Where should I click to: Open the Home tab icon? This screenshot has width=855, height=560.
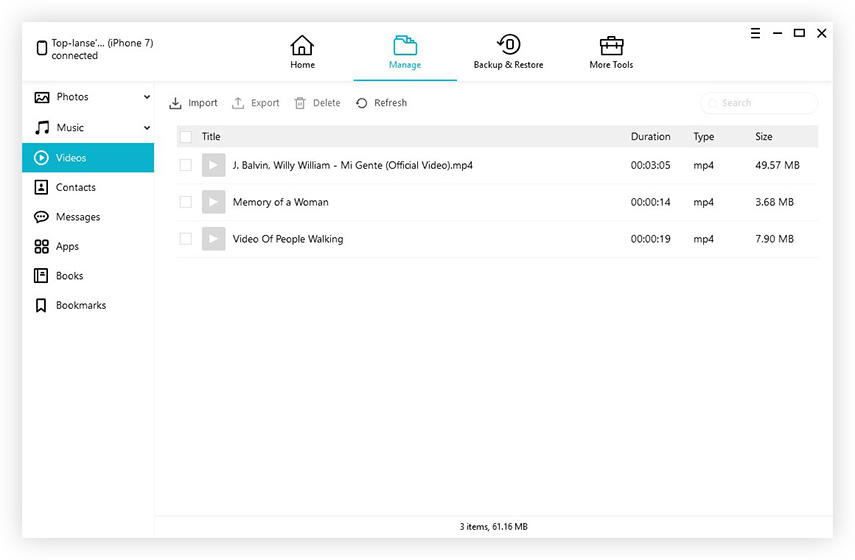(302, 45)
